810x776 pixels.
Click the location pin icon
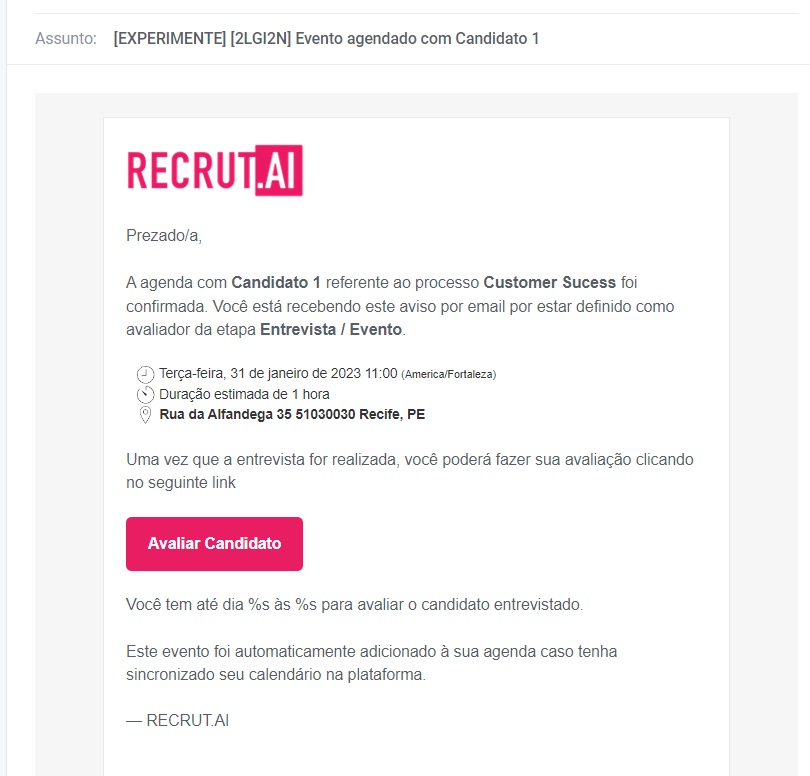click(x=145, y=414)
